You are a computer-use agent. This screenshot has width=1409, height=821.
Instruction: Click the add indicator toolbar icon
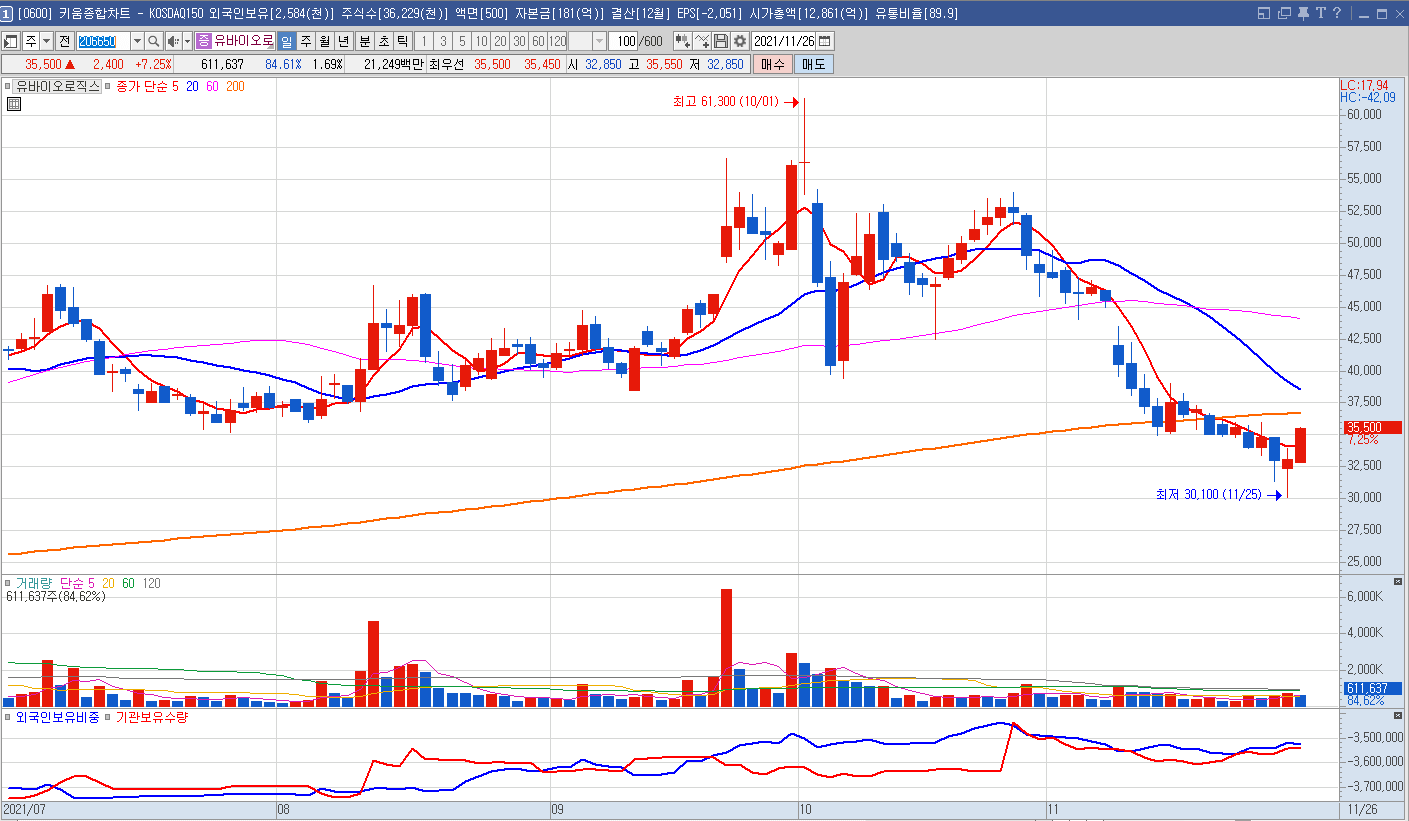(684, 41)
